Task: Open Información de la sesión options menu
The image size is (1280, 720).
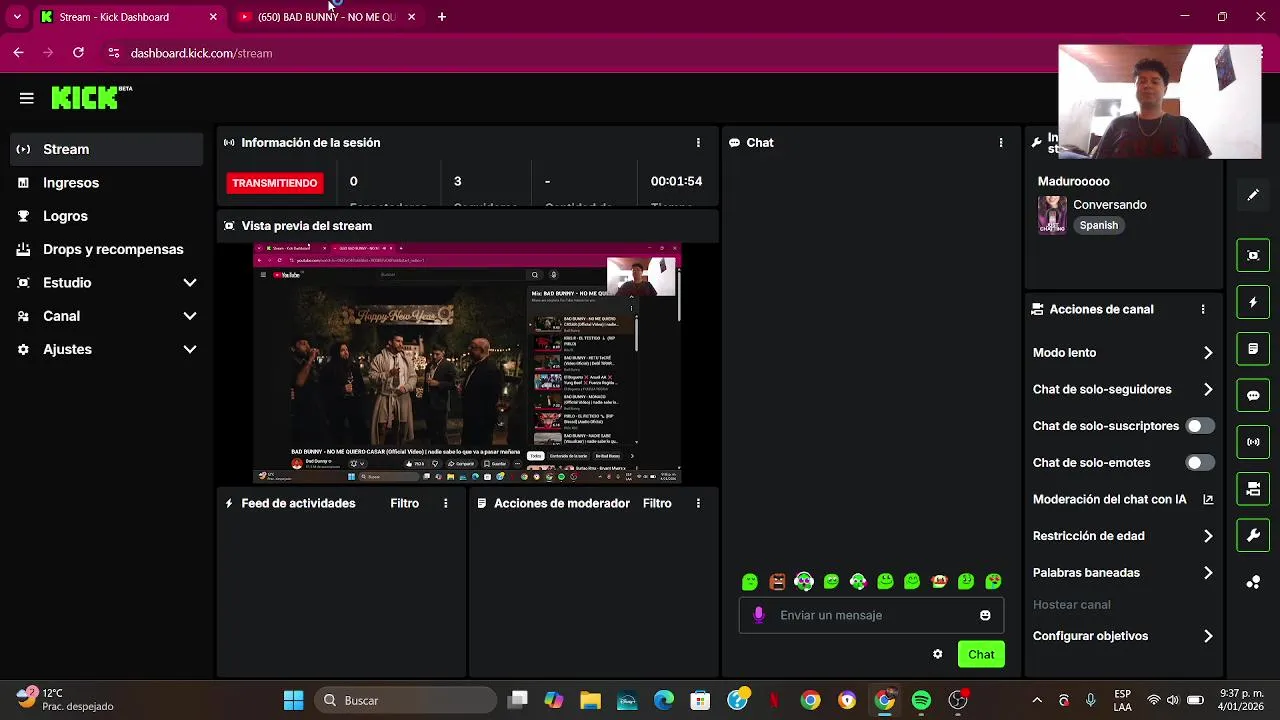Action: tap(698, 143)
